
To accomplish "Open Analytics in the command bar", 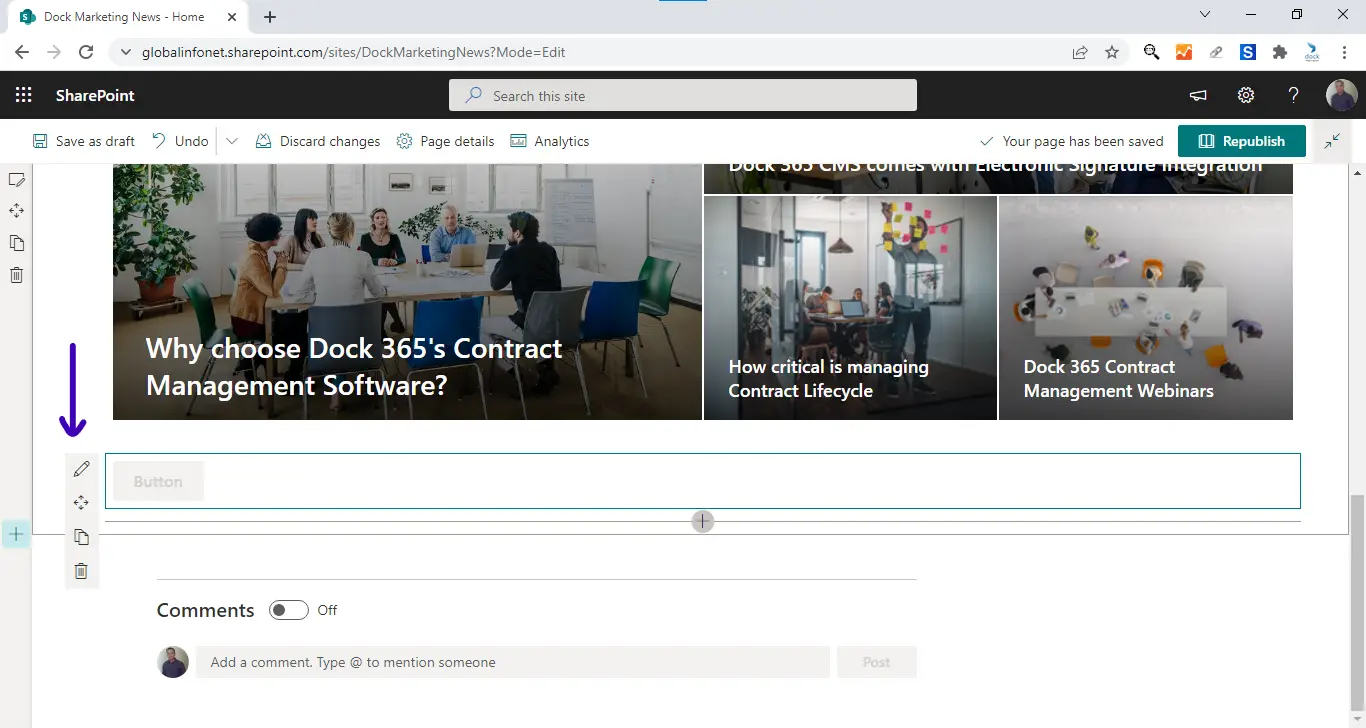I will click(x=550, y=141).
